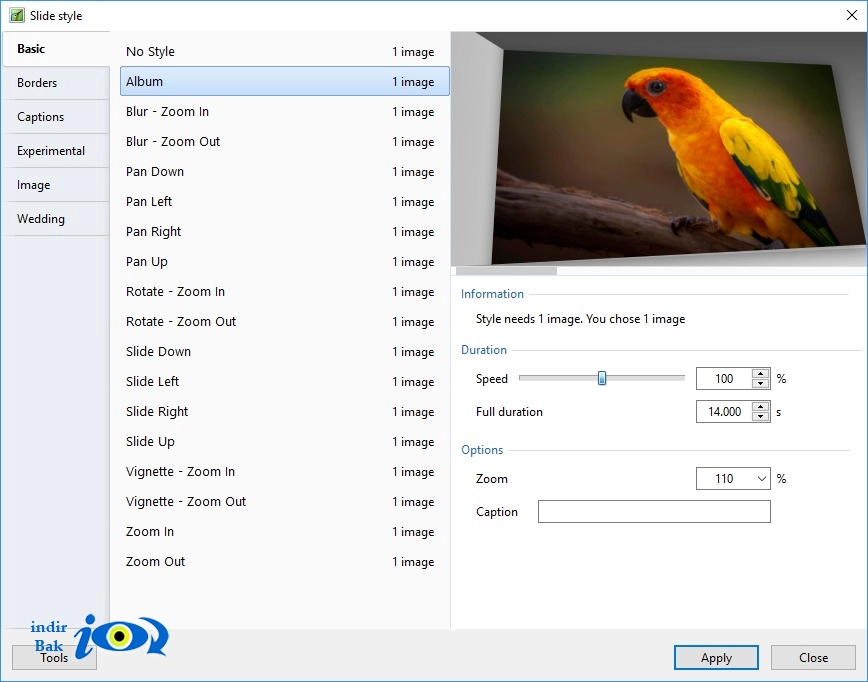The height and width of the screenshot is (682, 868).
Task: Close the Slide style dialog window
Action: click(x=852, y=15)
